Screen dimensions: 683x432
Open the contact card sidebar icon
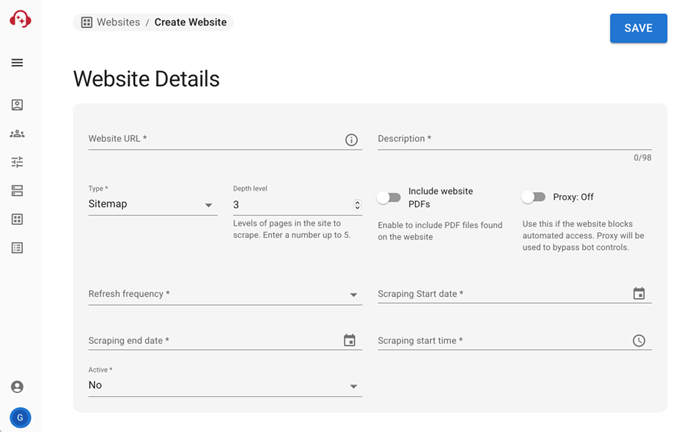(17, 105)
